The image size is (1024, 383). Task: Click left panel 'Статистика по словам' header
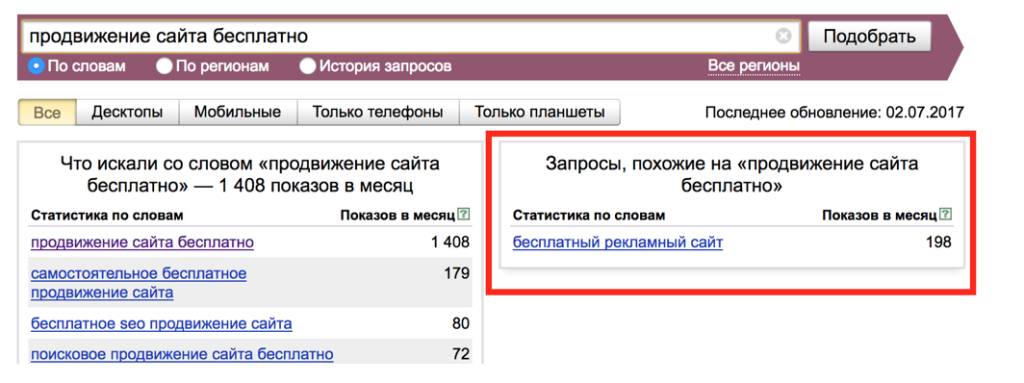(x=107, y=215)
